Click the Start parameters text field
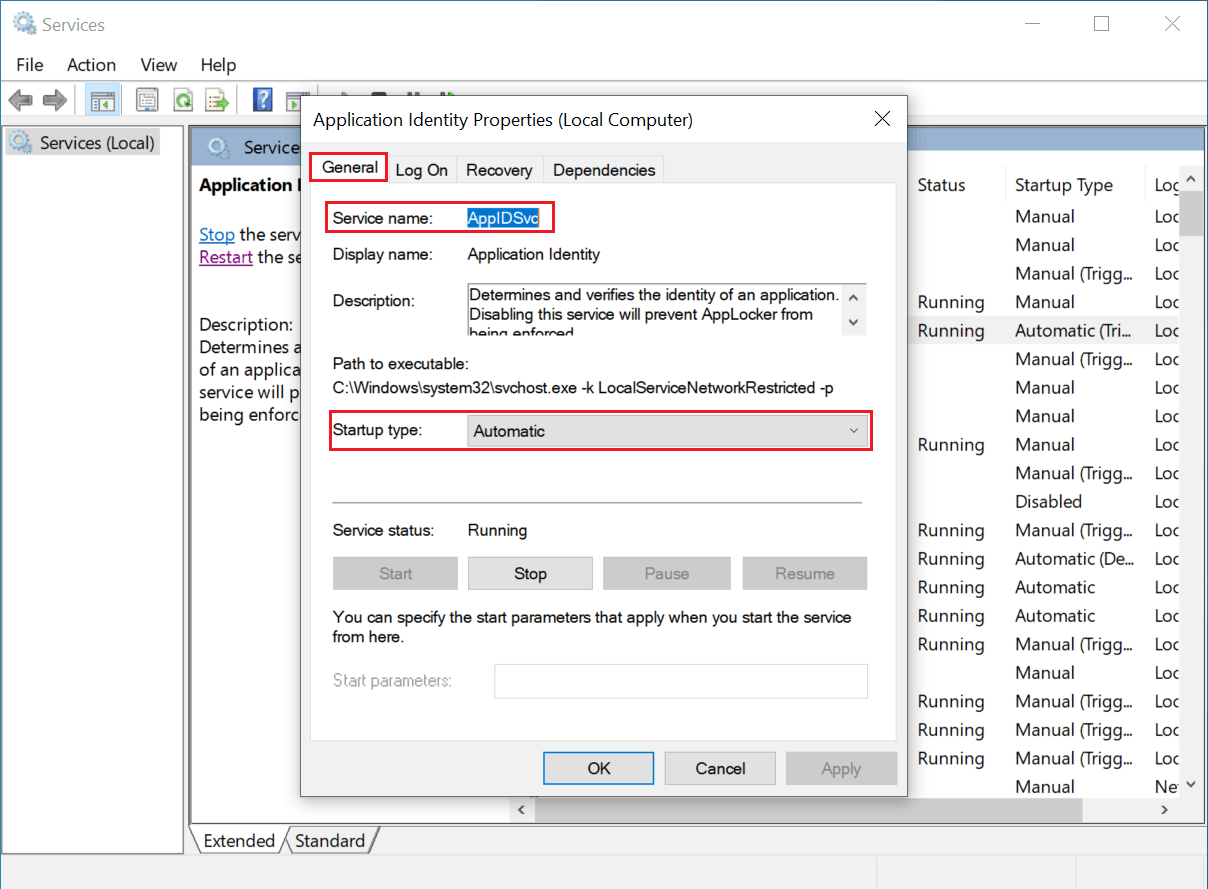1208x889 pixels. pos(681,681)
